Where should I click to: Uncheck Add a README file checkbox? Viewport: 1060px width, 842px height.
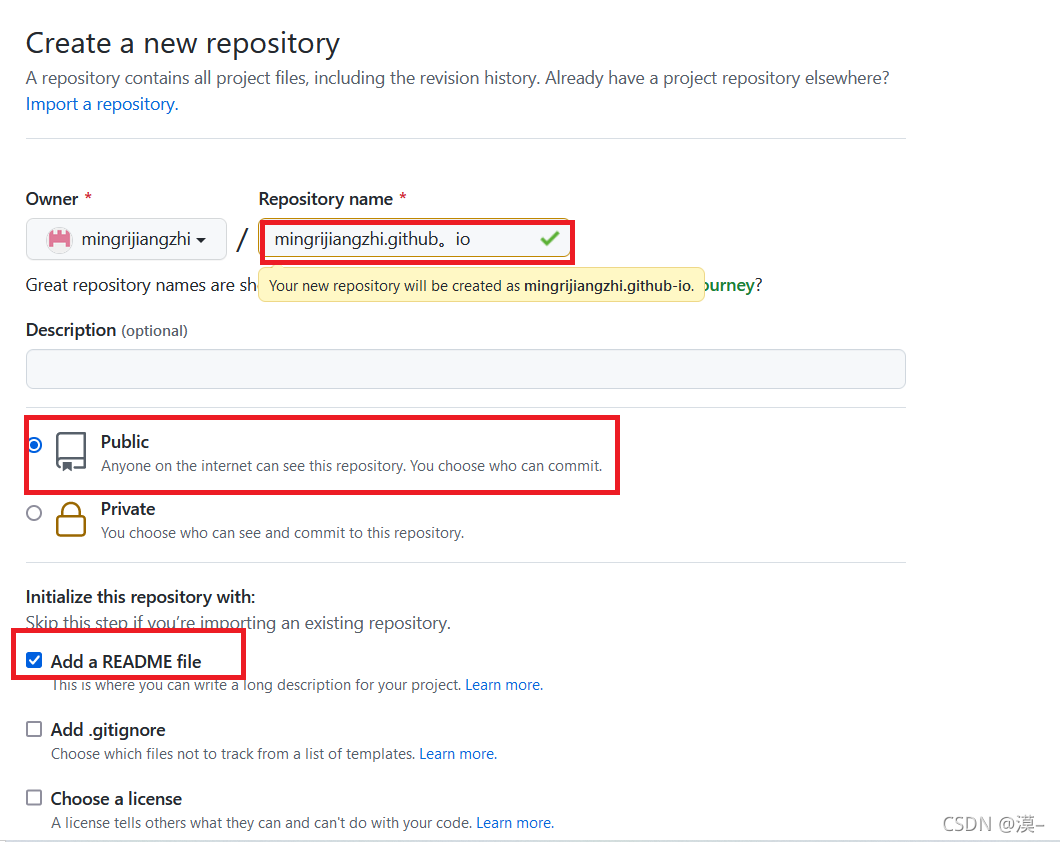[x=34, y=660]
